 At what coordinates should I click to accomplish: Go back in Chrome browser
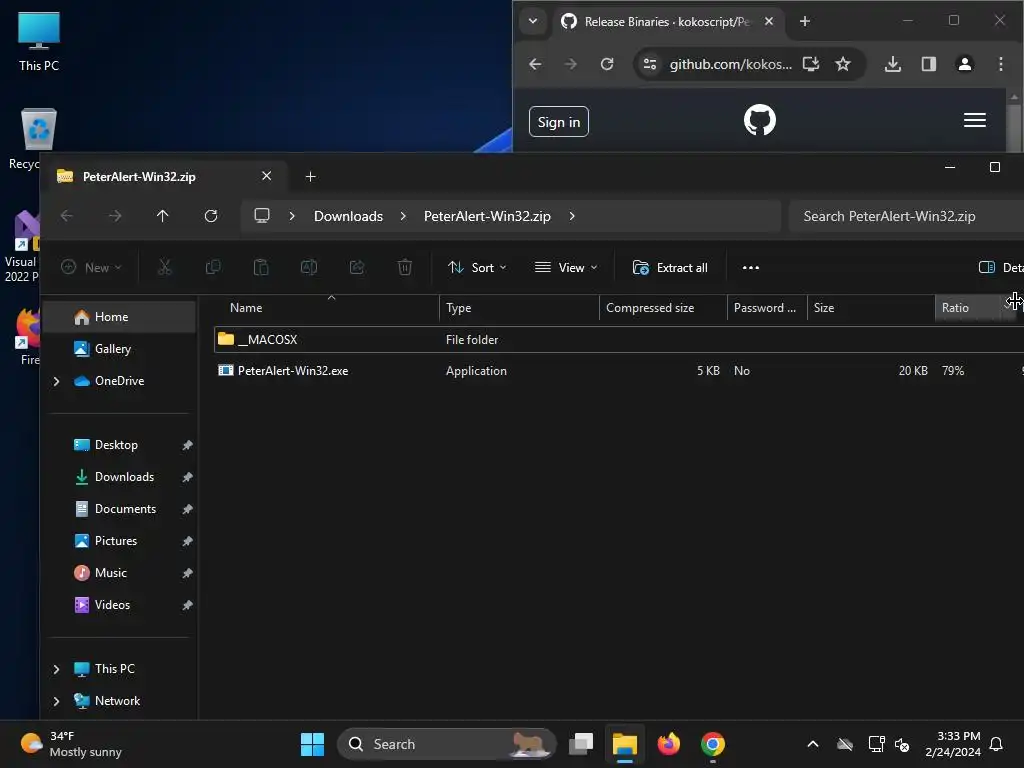point(535,64)
